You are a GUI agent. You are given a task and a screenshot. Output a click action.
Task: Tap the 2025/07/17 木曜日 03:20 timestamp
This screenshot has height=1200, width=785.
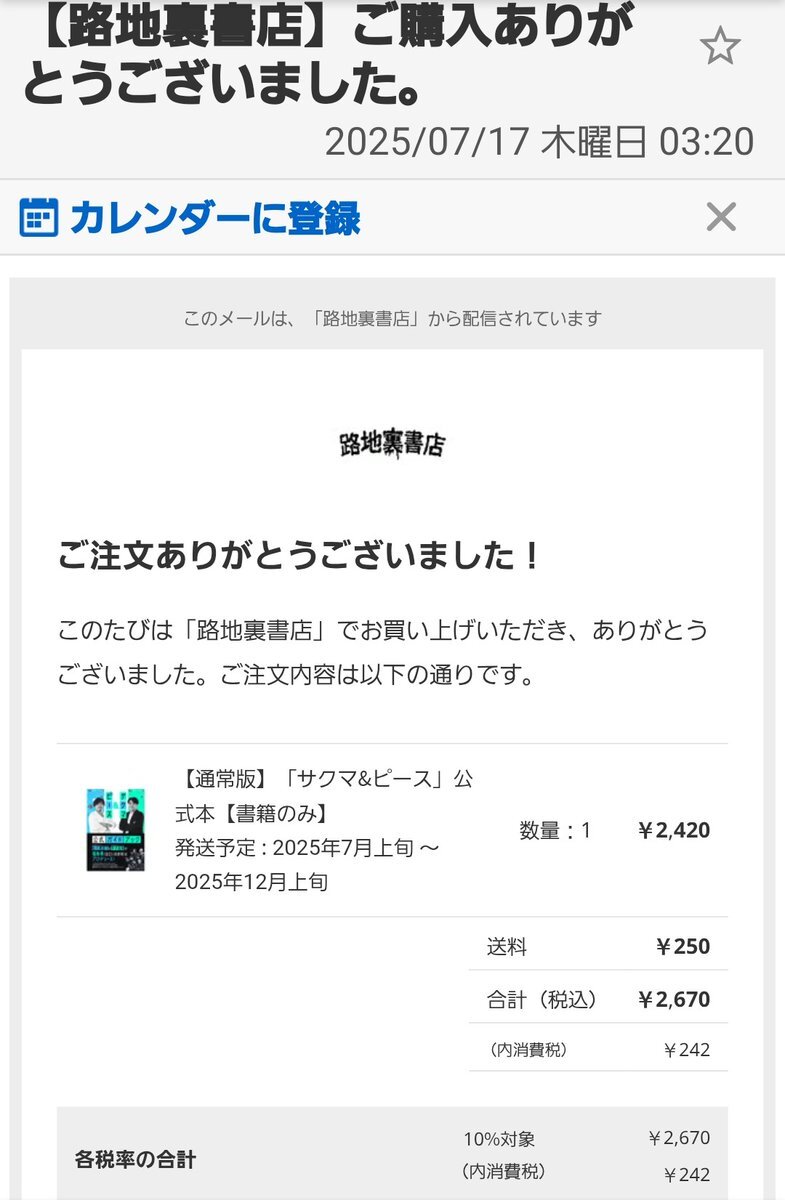[x=539, y=142]
